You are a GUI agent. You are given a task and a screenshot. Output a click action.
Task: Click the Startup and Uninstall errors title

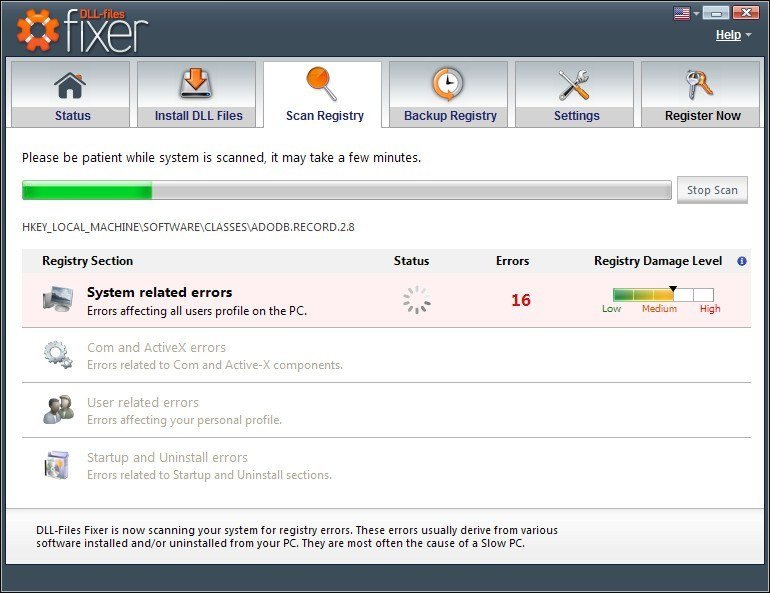pos(167,458)
